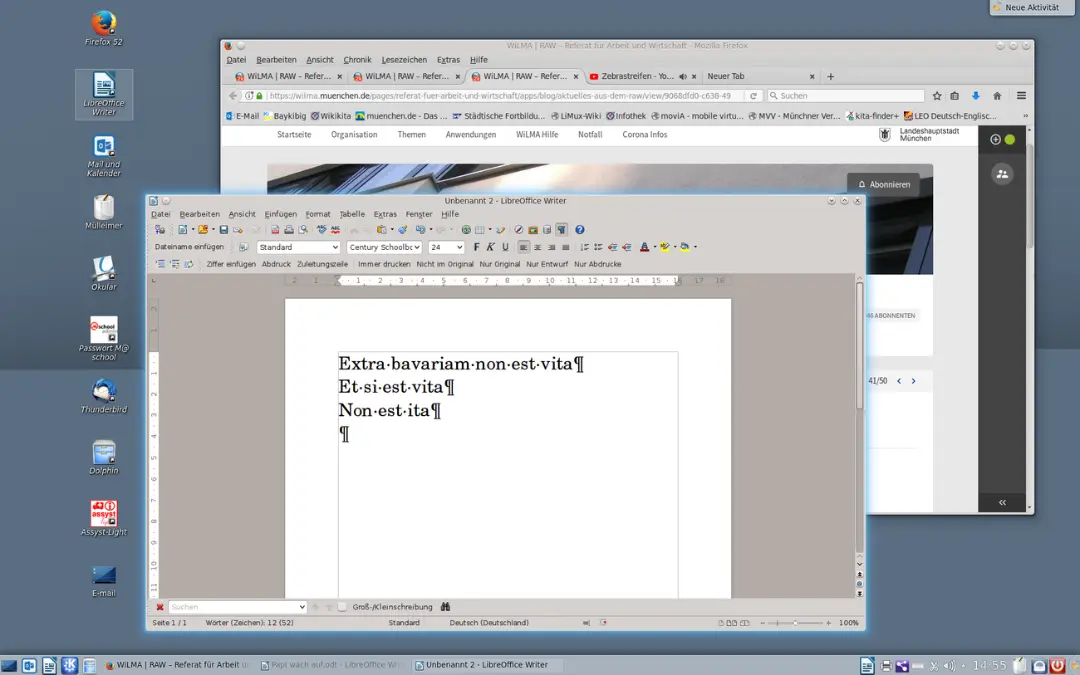1080x675 pixels.
Task: Click the Decrease Indent icon
Action: pyautogui.click(x=612, y=247)
